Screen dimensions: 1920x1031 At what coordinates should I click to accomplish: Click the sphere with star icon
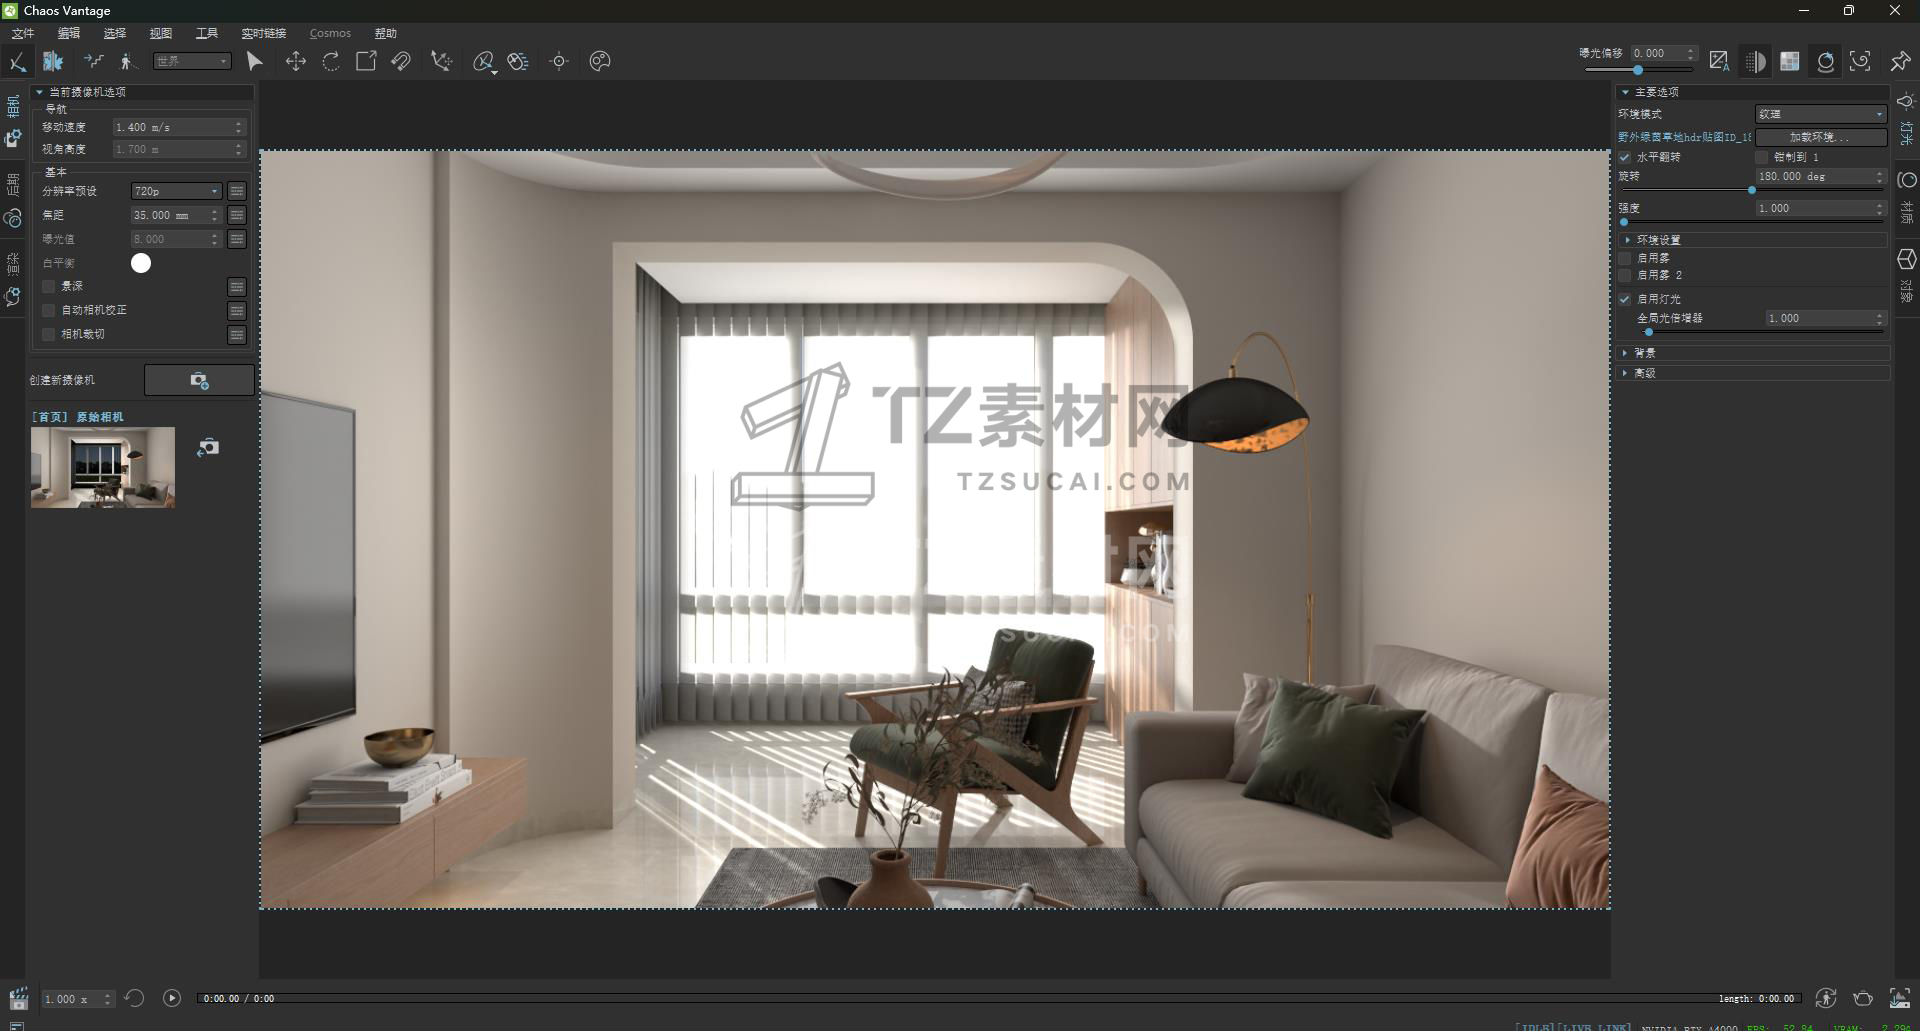(1825, 61)
